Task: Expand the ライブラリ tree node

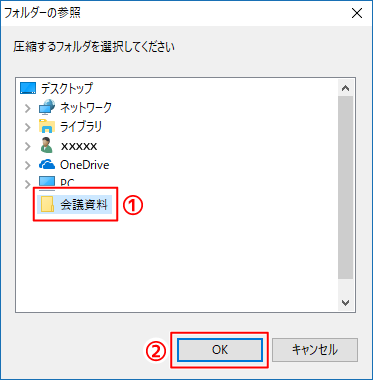Action: [28, 127]
